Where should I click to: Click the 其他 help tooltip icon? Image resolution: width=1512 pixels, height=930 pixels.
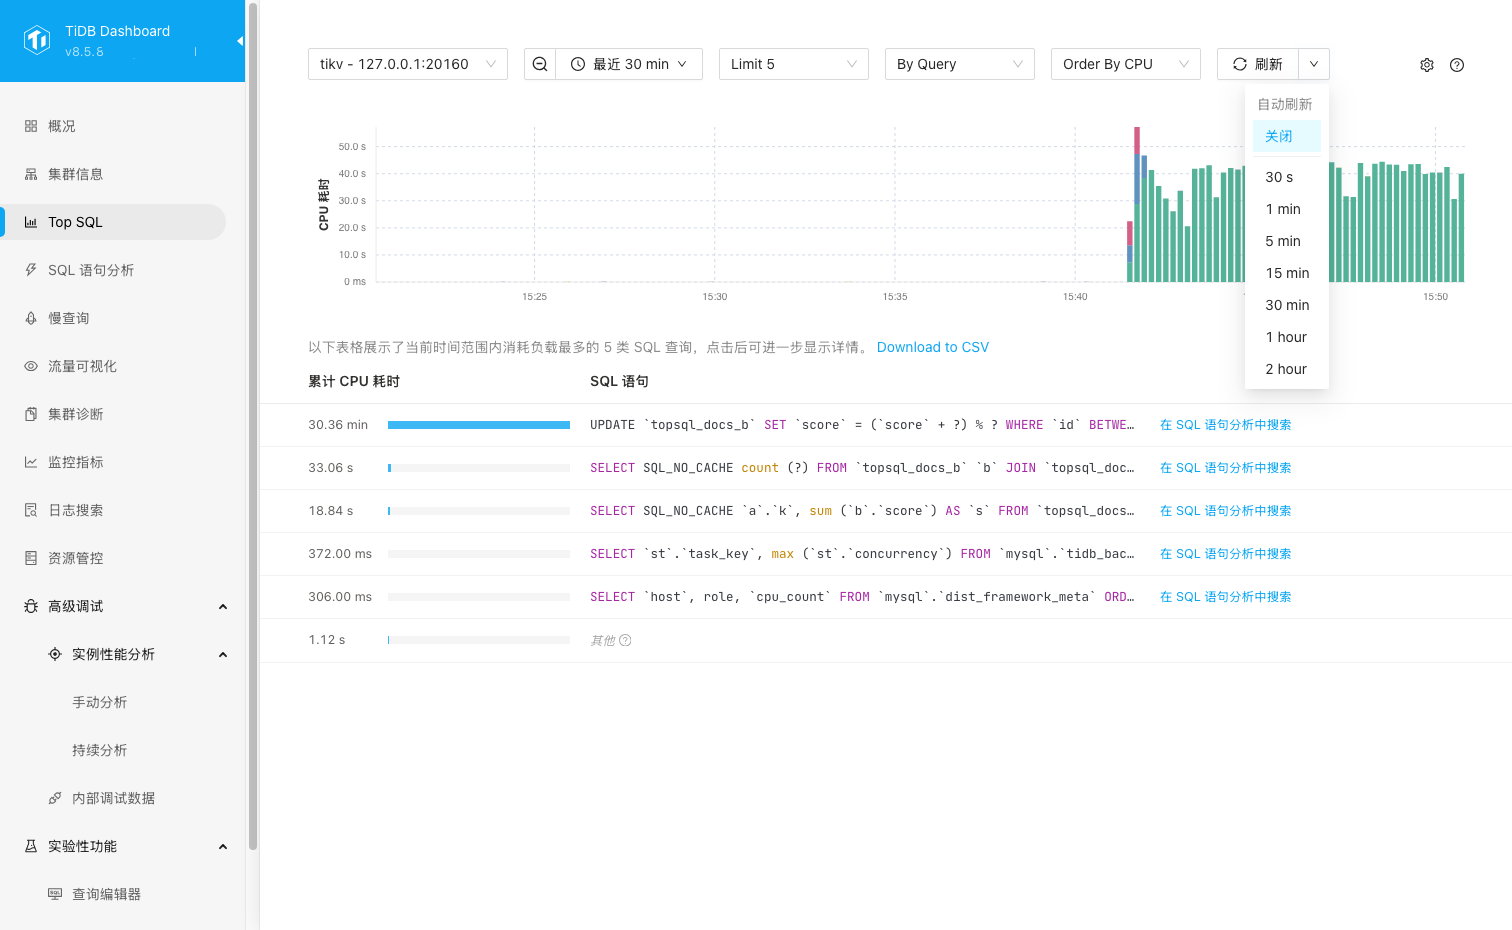[x=625, y=640]
